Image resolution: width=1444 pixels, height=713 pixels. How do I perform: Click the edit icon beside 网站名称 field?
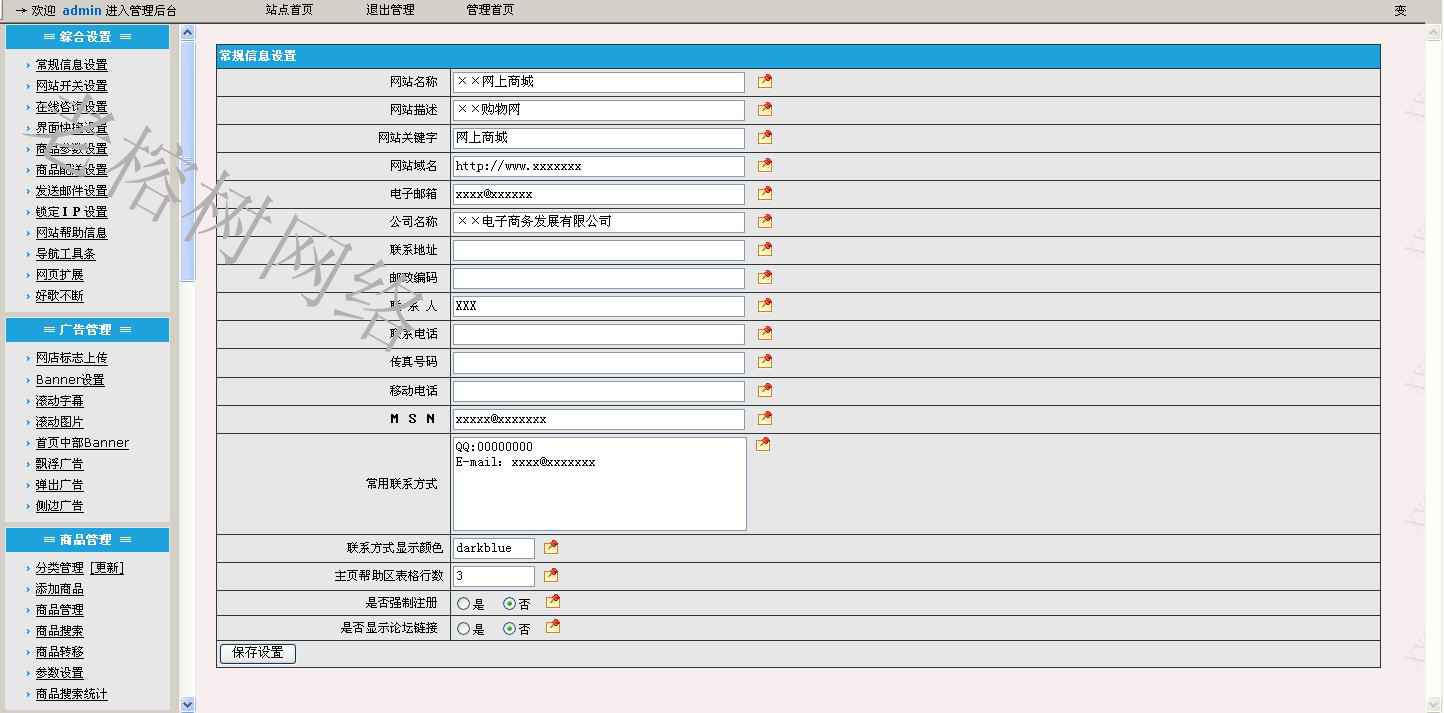pyautogui.click(x=765, y=81)
